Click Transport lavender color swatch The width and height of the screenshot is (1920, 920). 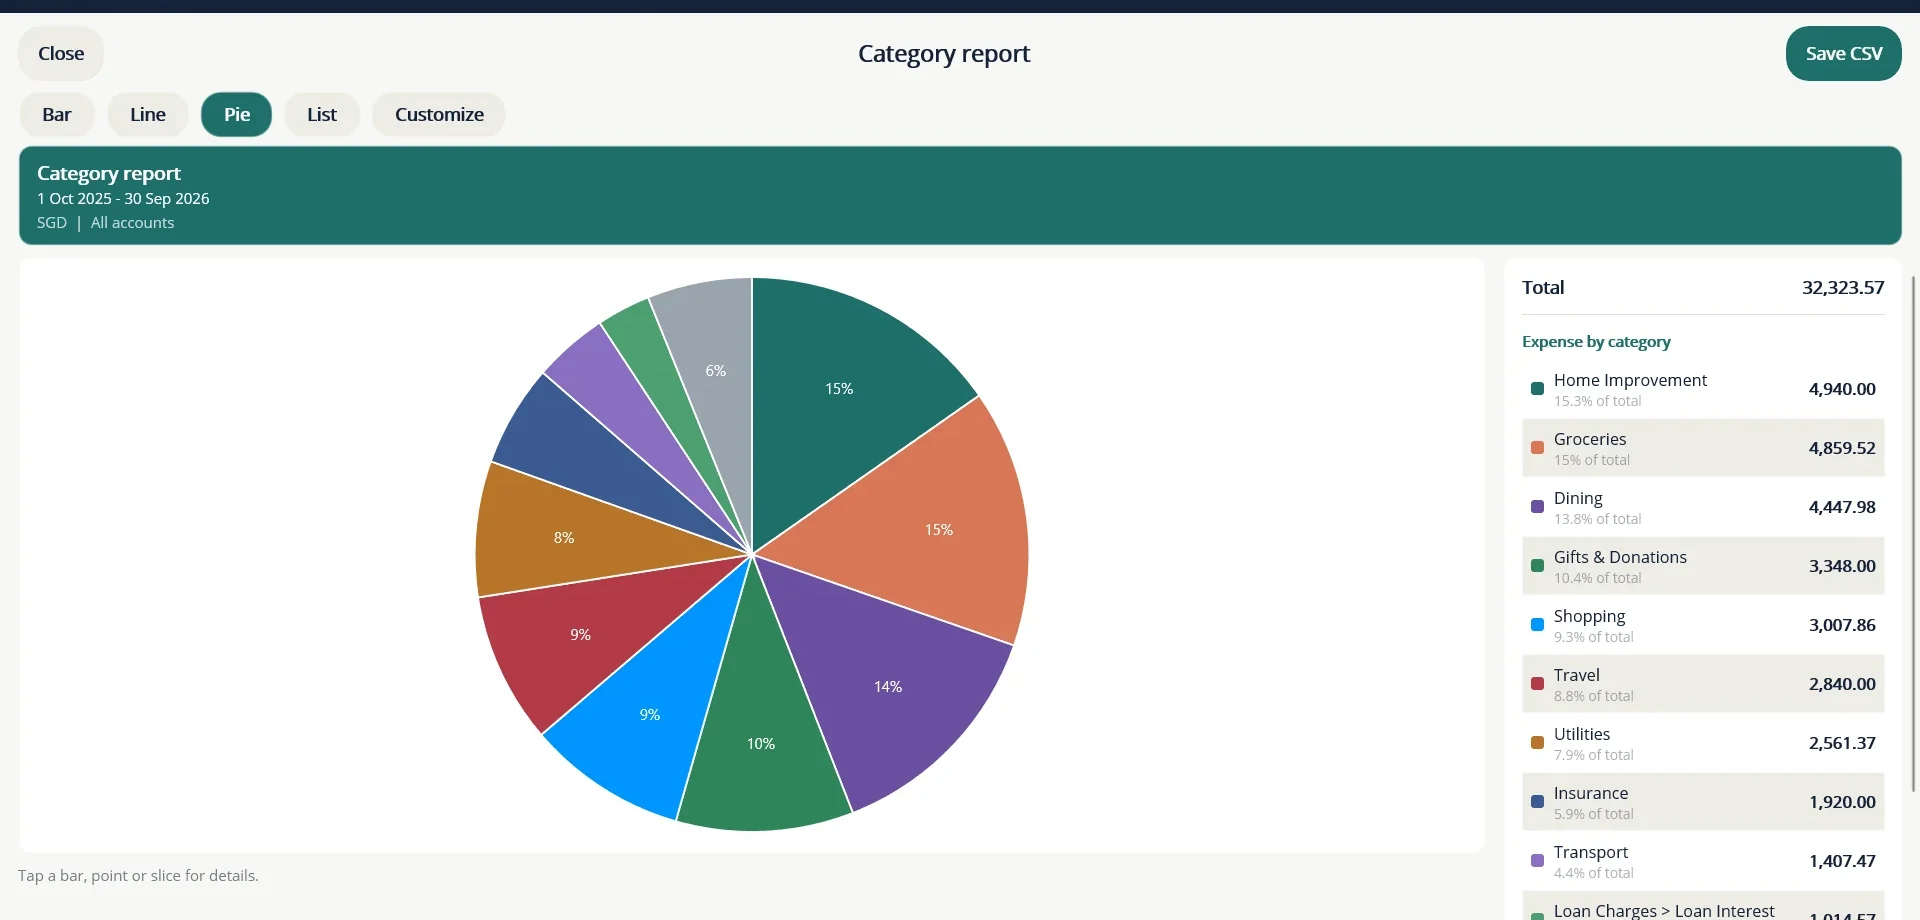click(1537, 861)
